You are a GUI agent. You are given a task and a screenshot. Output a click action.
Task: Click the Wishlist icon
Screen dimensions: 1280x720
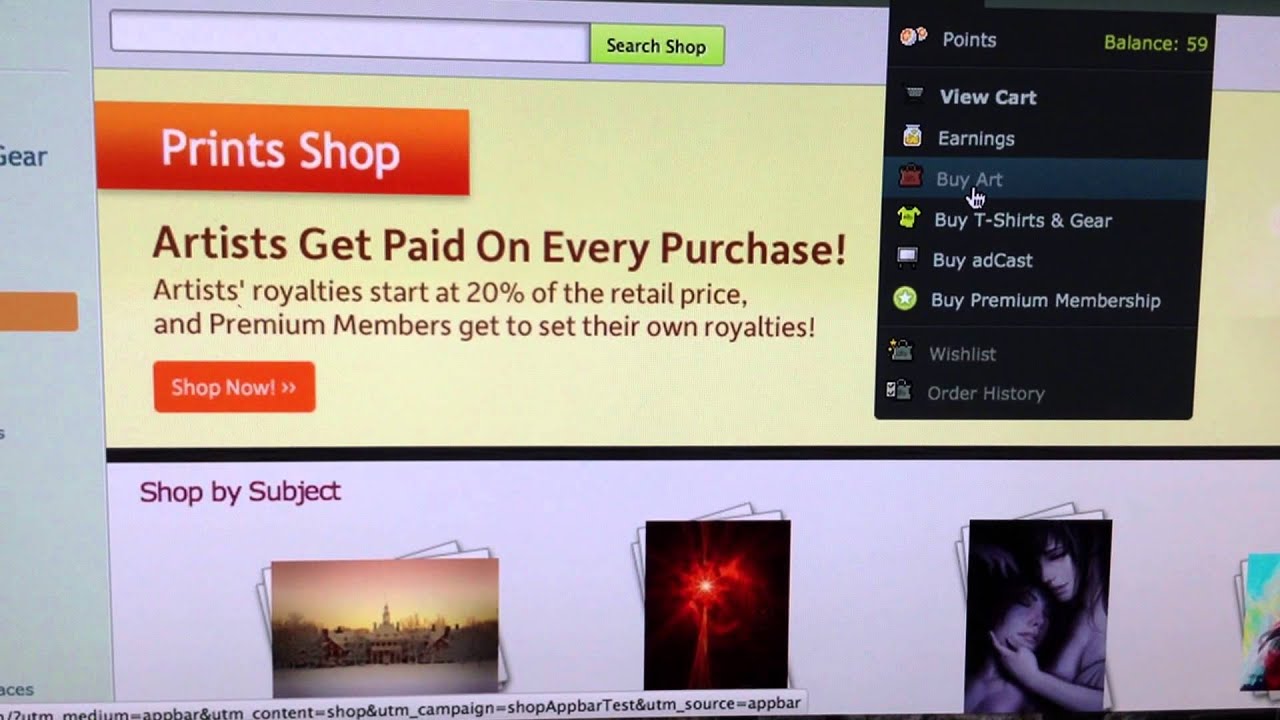900,351
